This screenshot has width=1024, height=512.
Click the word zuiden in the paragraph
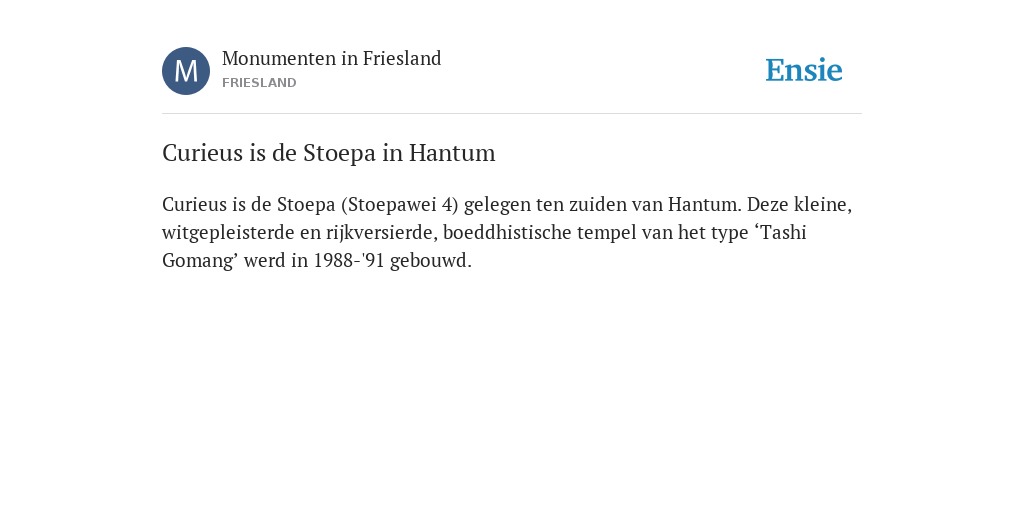tap(597, 205)
